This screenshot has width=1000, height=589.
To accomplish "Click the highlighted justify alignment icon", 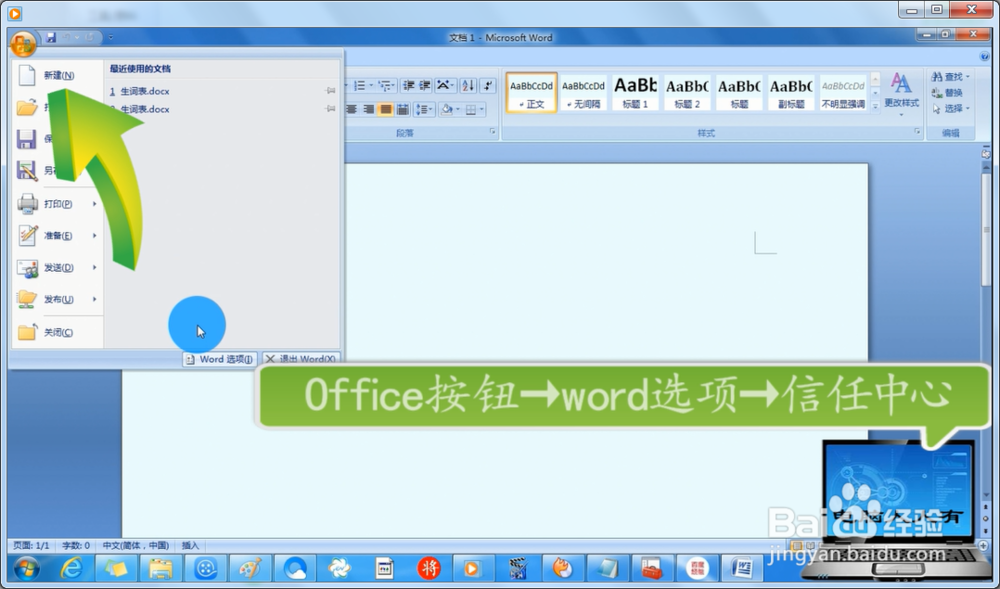I will click(385, 110).
